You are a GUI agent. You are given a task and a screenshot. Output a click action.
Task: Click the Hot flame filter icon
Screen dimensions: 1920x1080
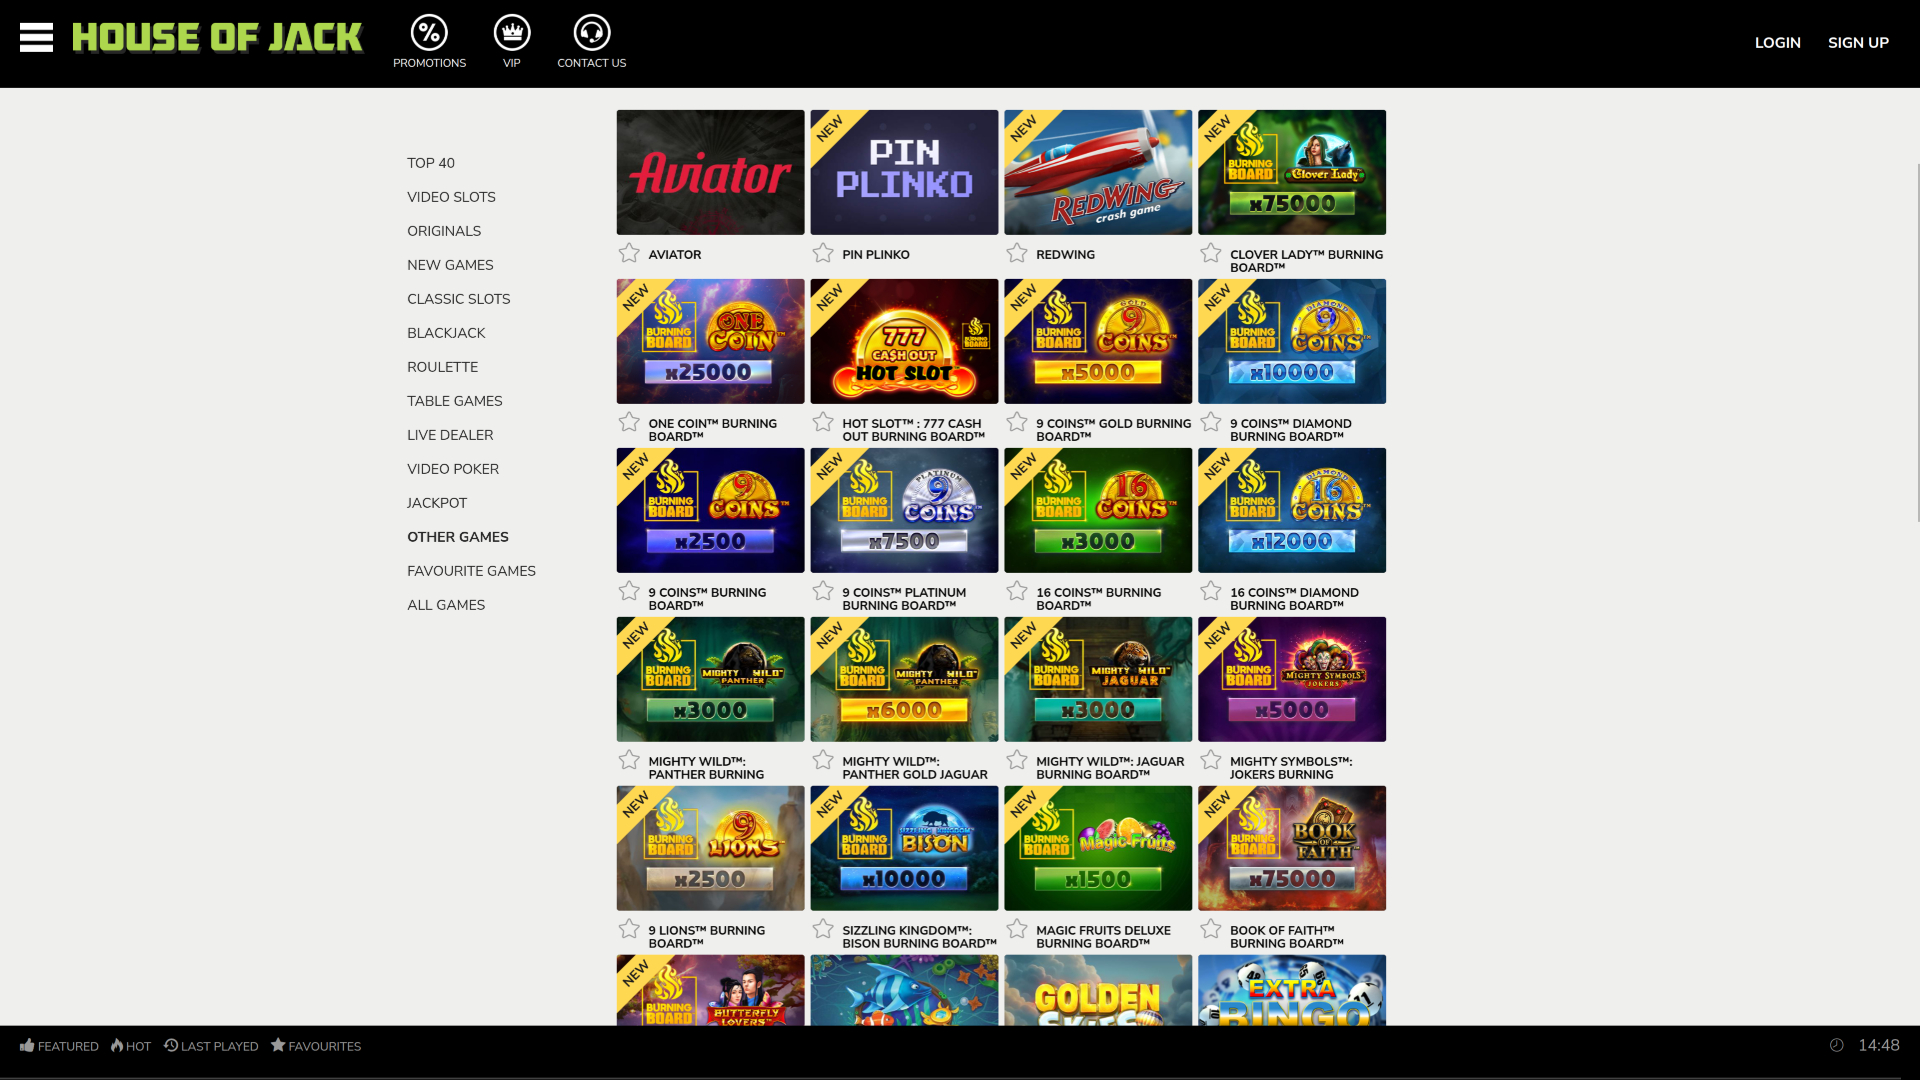117,1046
